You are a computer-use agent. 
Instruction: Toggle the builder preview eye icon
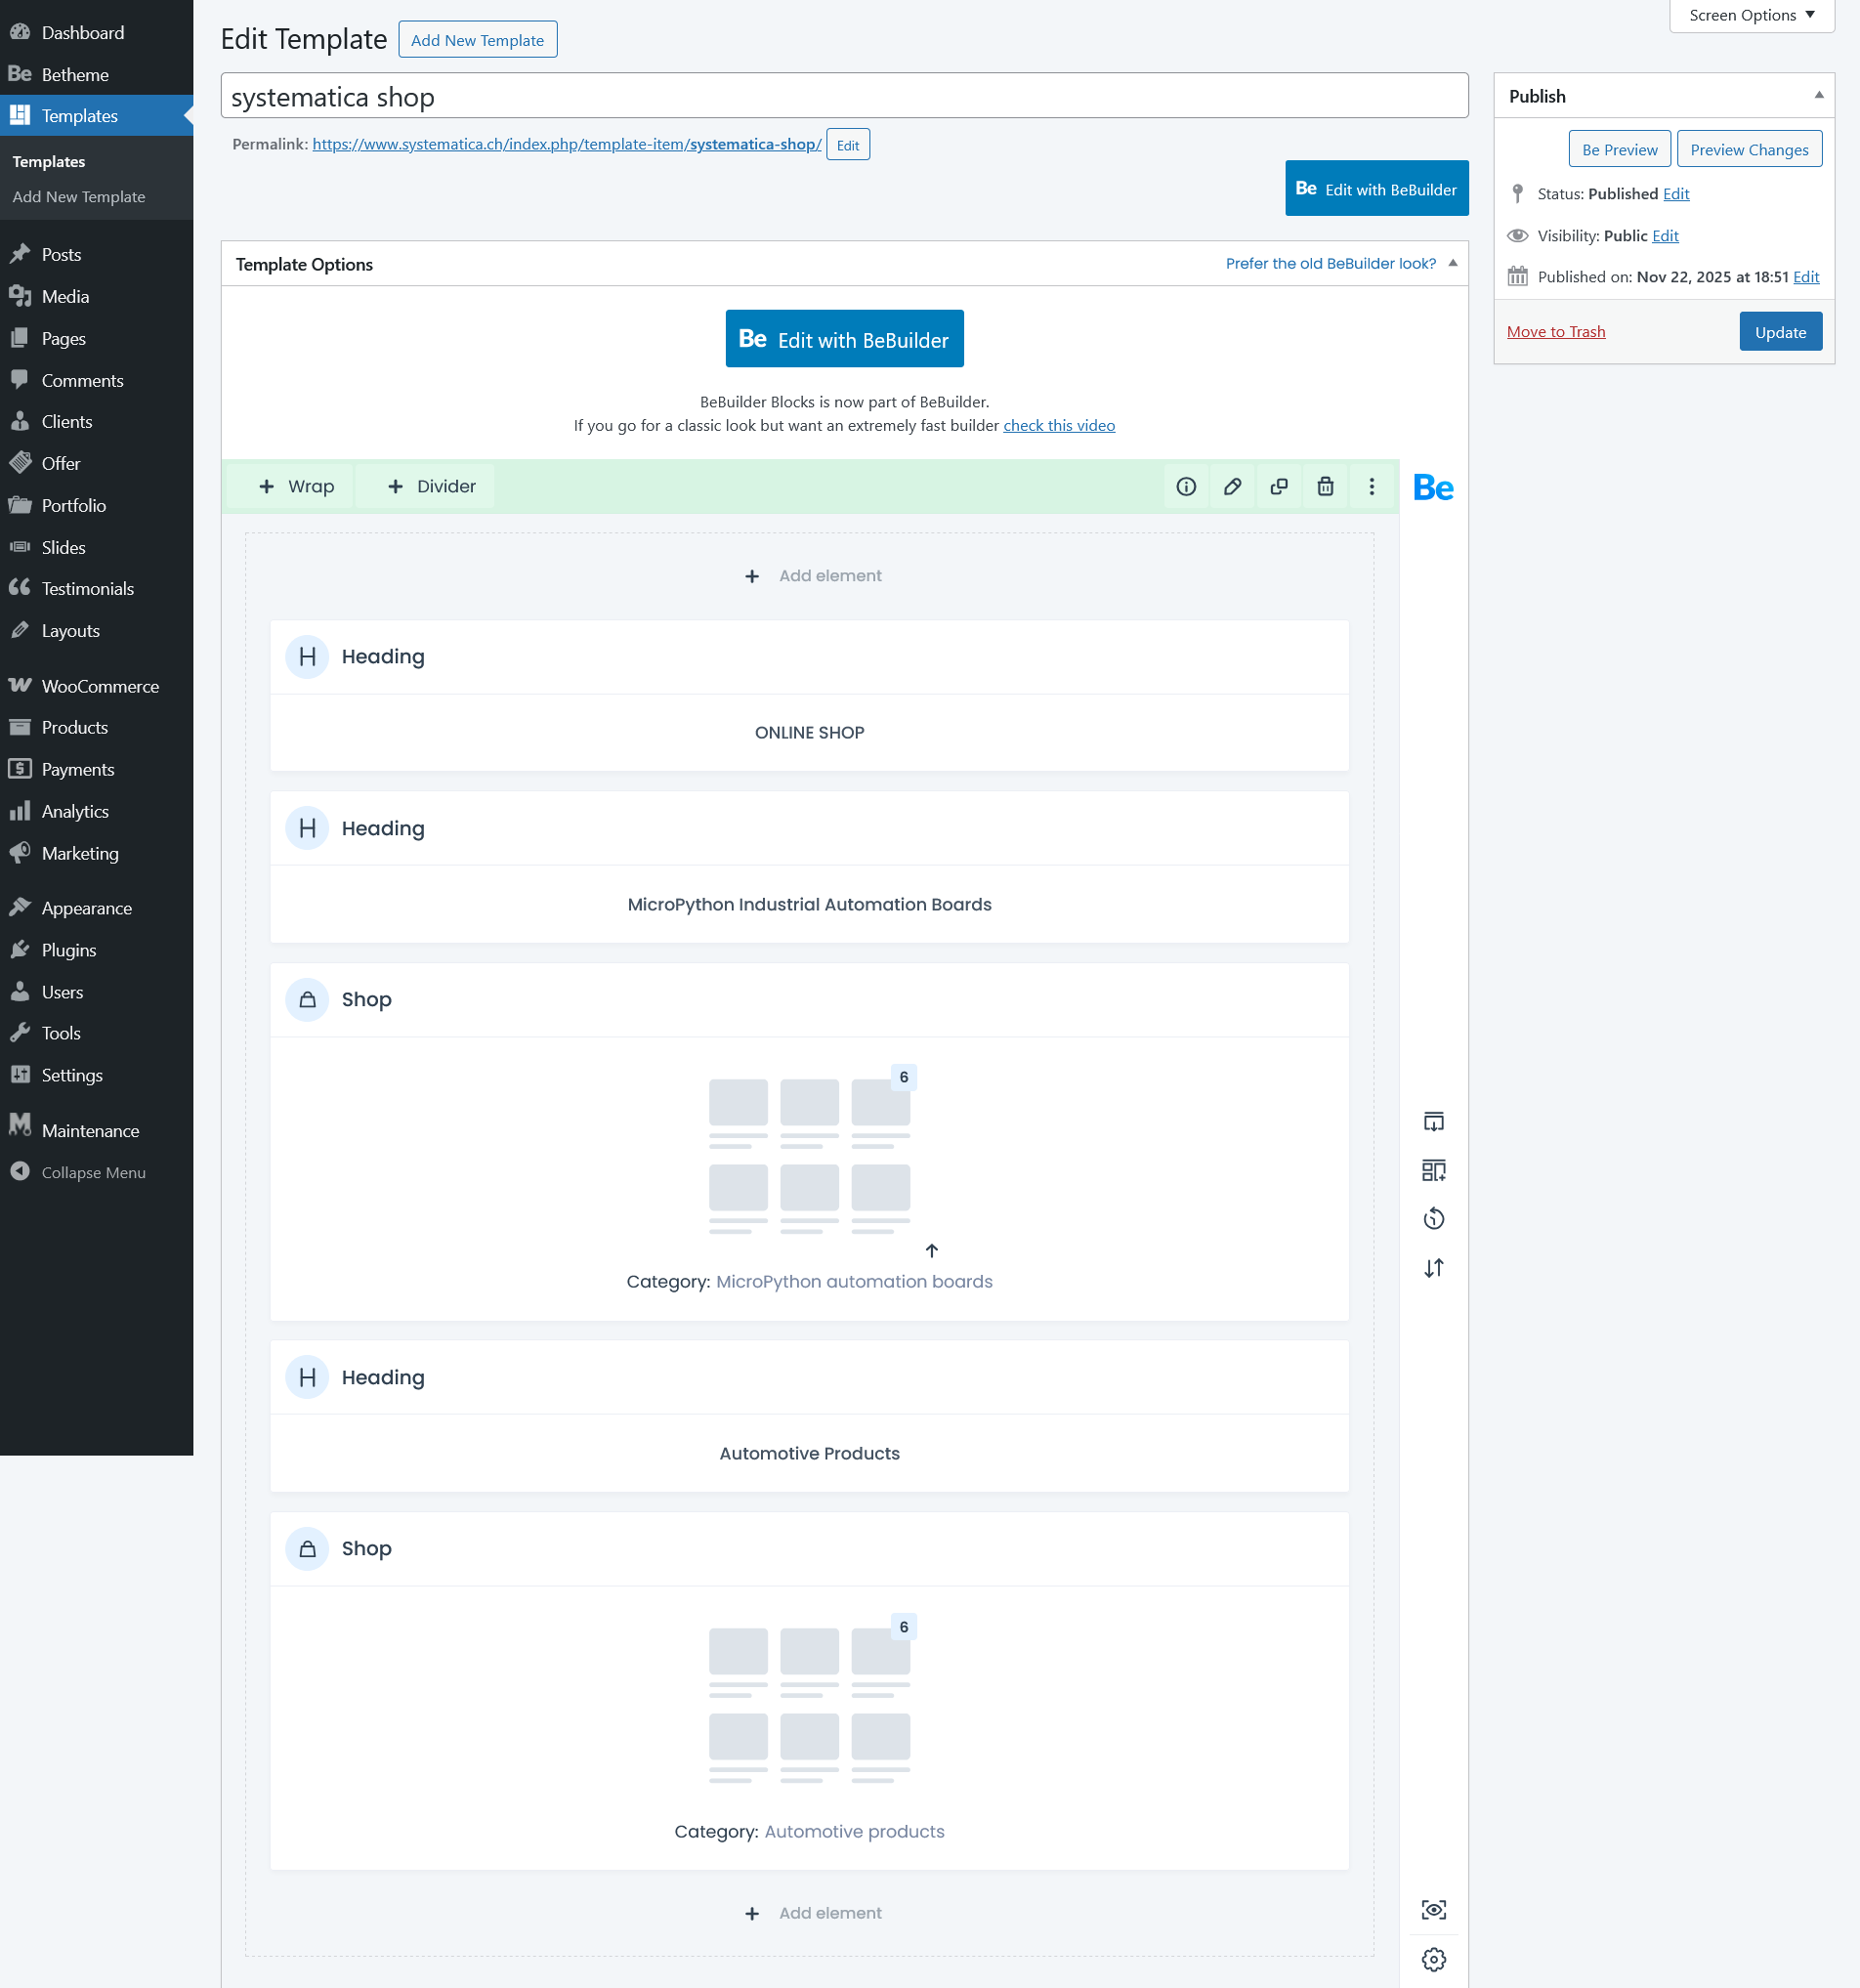[1433, 1909]
